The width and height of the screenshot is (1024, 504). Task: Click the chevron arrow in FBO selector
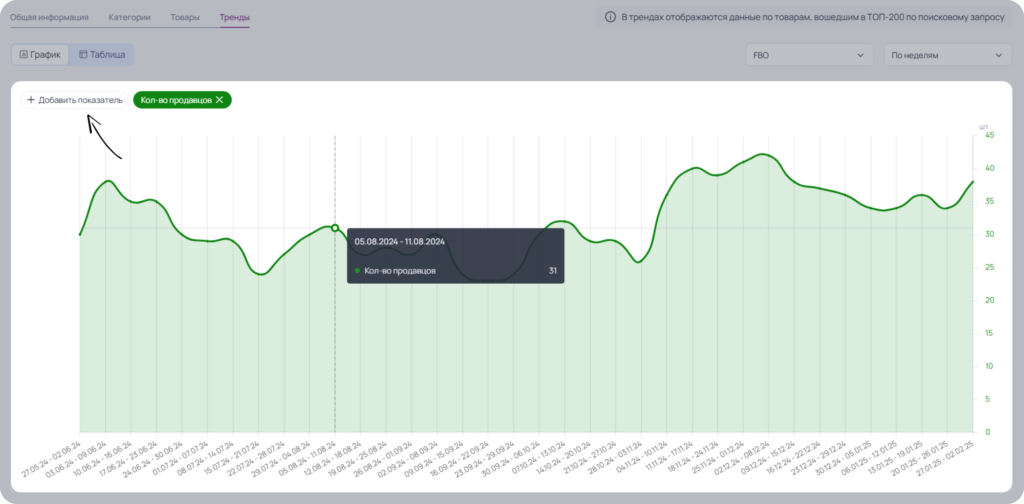click(x=860, y=55)
